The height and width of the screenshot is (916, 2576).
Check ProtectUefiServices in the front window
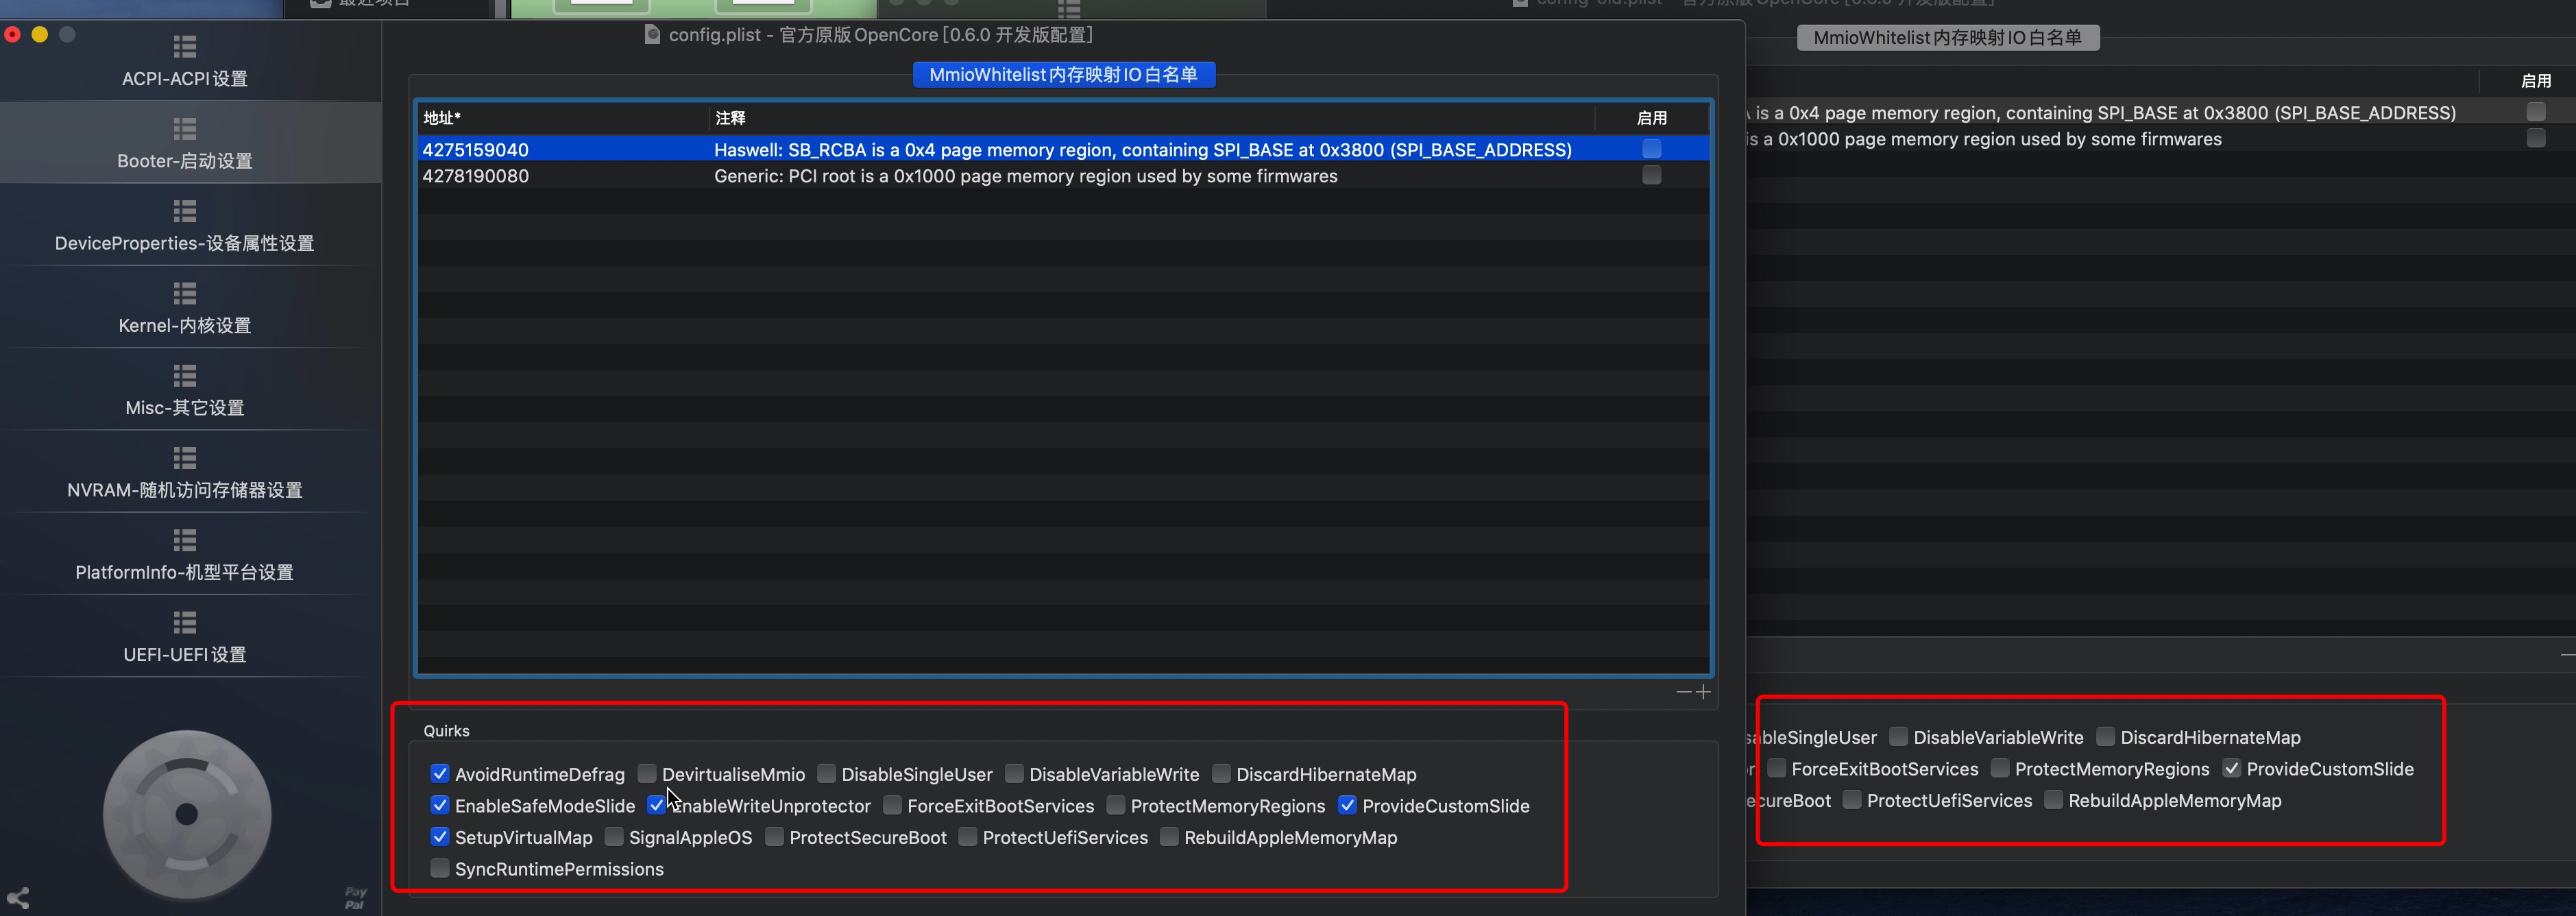click(967, 836)
